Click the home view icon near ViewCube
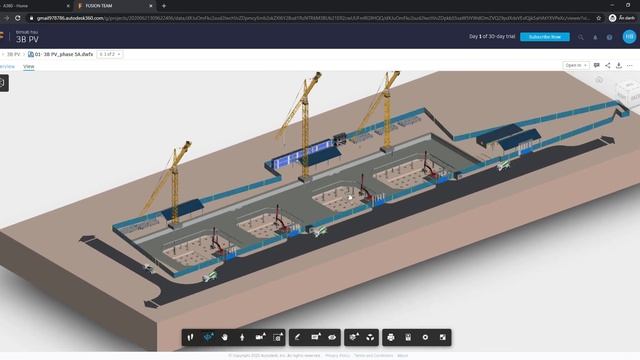 (599, 80)
